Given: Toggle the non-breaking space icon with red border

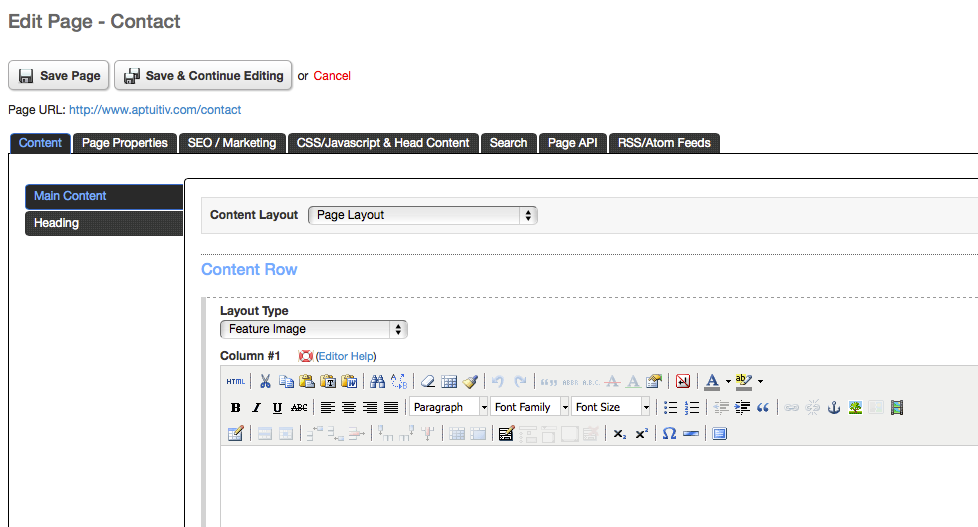Looking at the screenshot, I should click(683, 381).
